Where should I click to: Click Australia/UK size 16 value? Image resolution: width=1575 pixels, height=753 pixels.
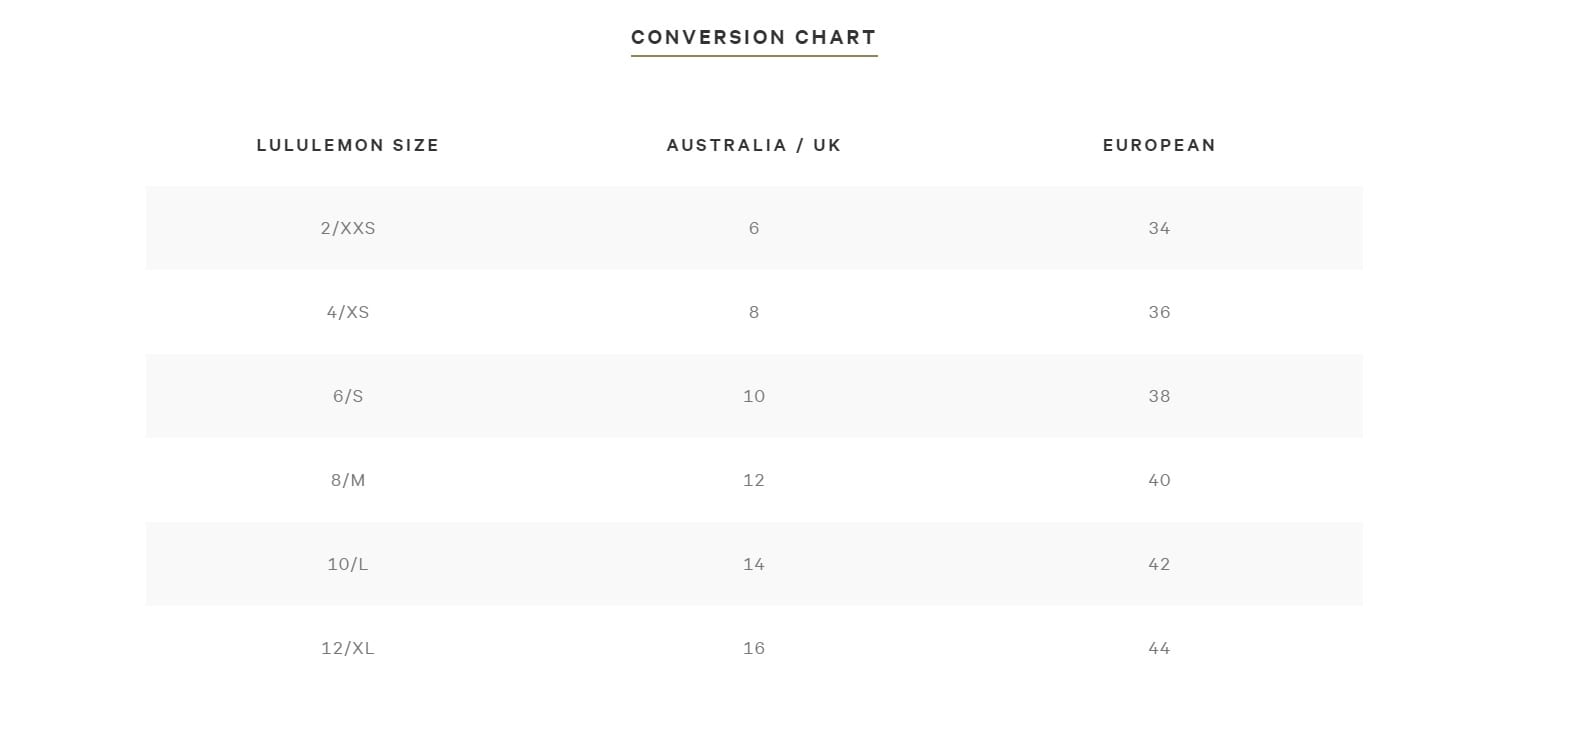pyautogui.click(x=754, y=648)
